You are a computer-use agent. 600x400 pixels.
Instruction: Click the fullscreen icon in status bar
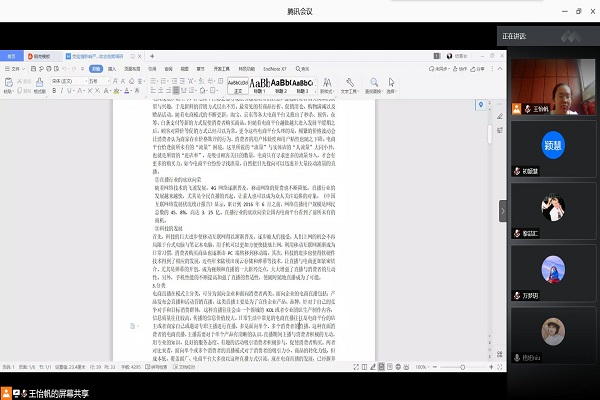tap(356, 367)
